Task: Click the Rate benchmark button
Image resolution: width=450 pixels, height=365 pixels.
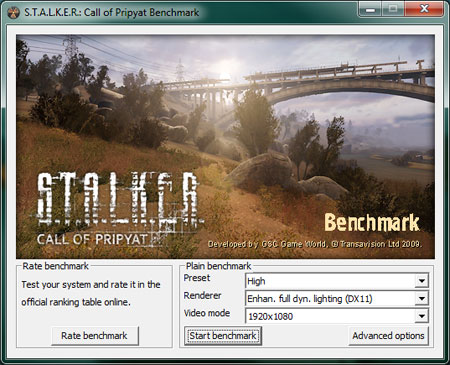Action: [x=95, y=336]
